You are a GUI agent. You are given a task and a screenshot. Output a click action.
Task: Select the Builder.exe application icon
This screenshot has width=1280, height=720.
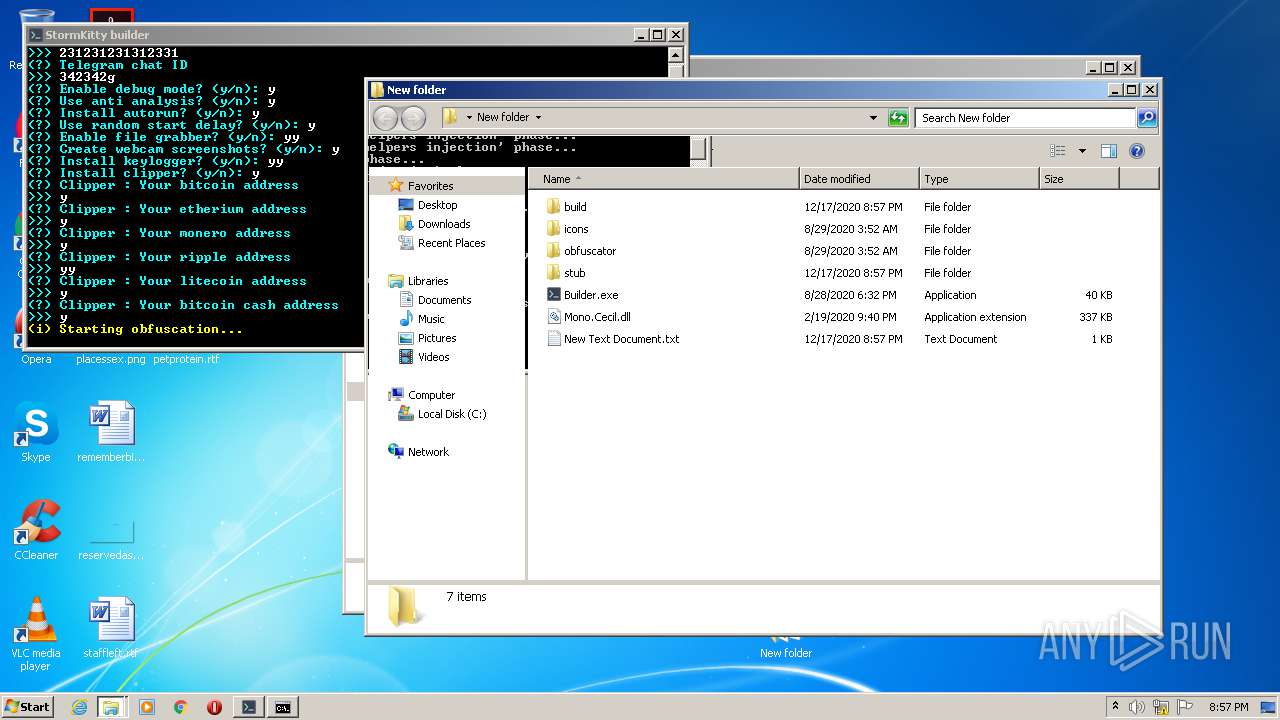tap(554, 295)
